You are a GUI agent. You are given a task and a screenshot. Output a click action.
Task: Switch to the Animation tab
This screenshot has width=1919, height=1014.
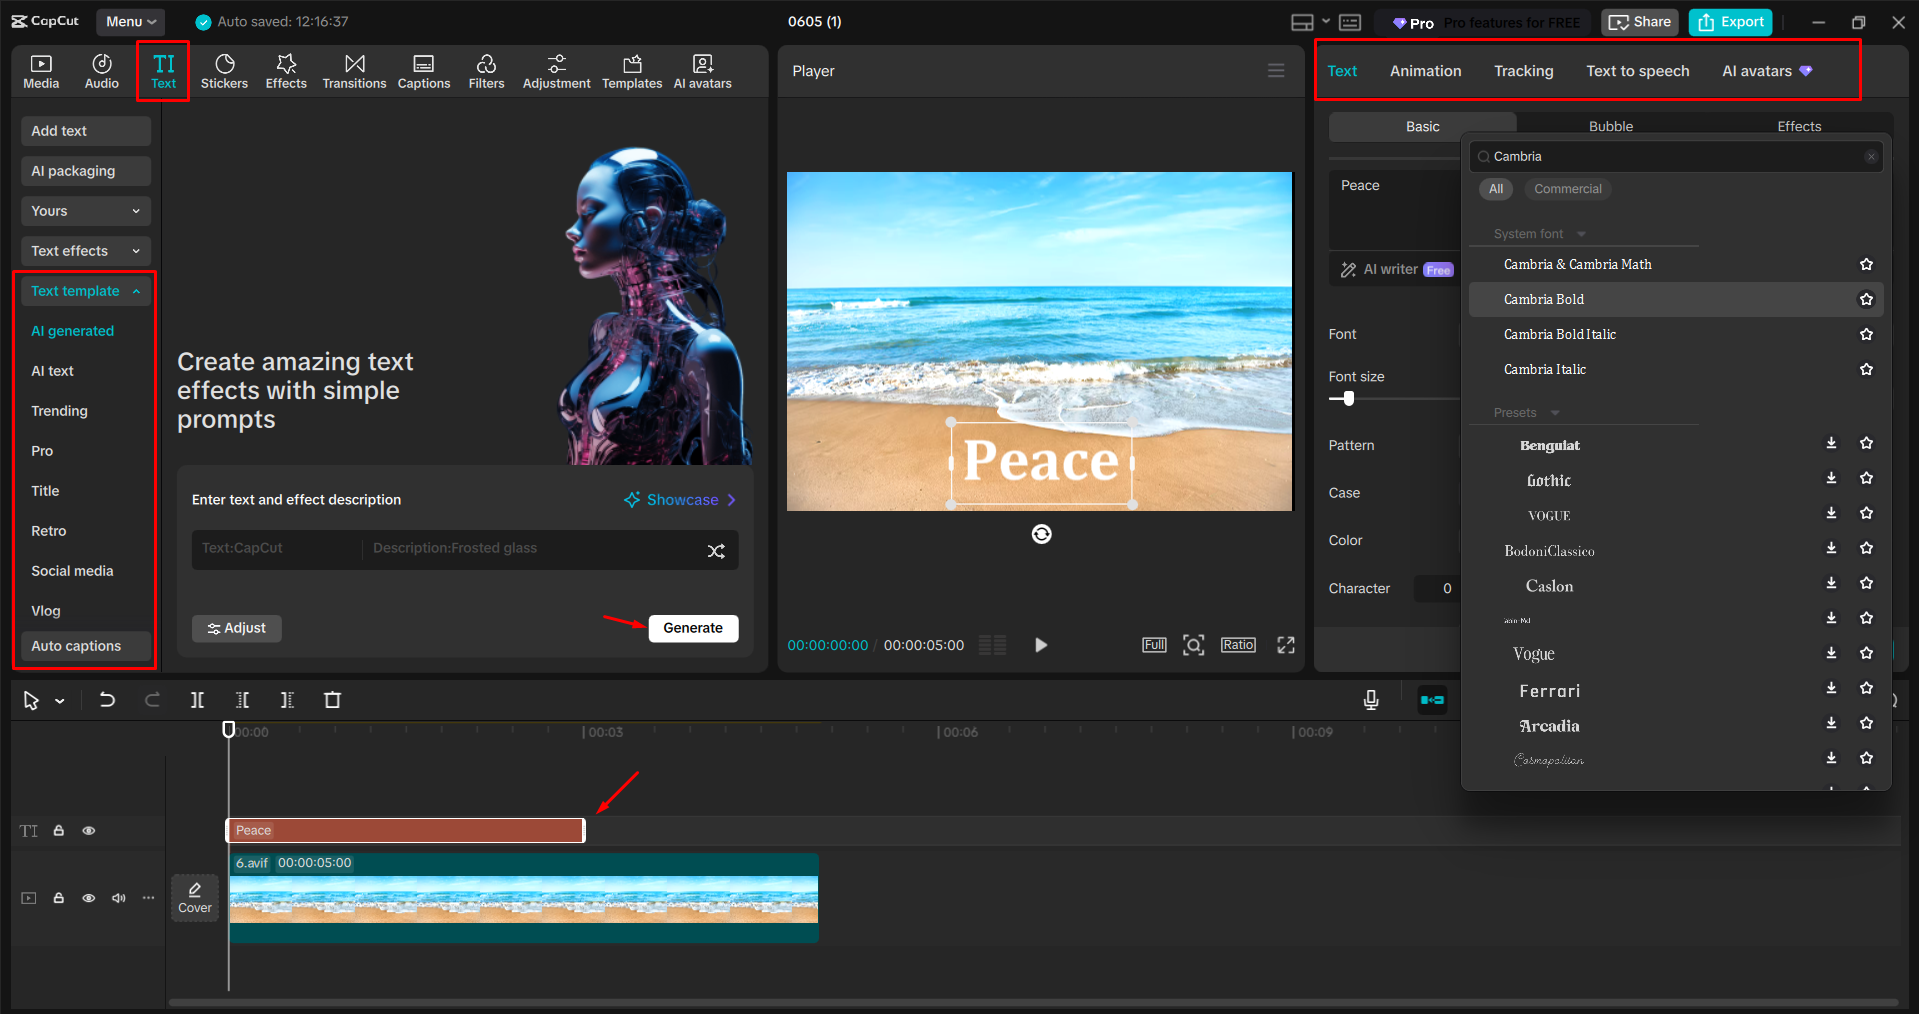coord(1425,70)
